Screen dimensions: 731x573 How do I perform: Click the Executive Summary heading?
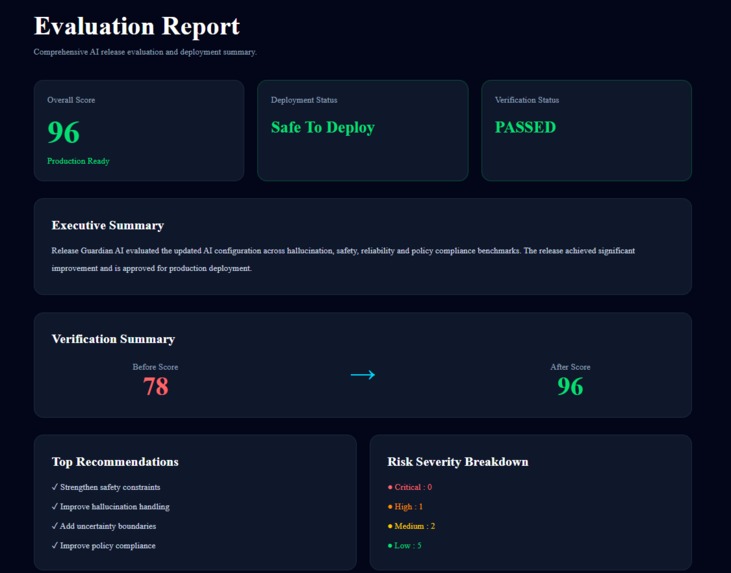click(108, 225)
